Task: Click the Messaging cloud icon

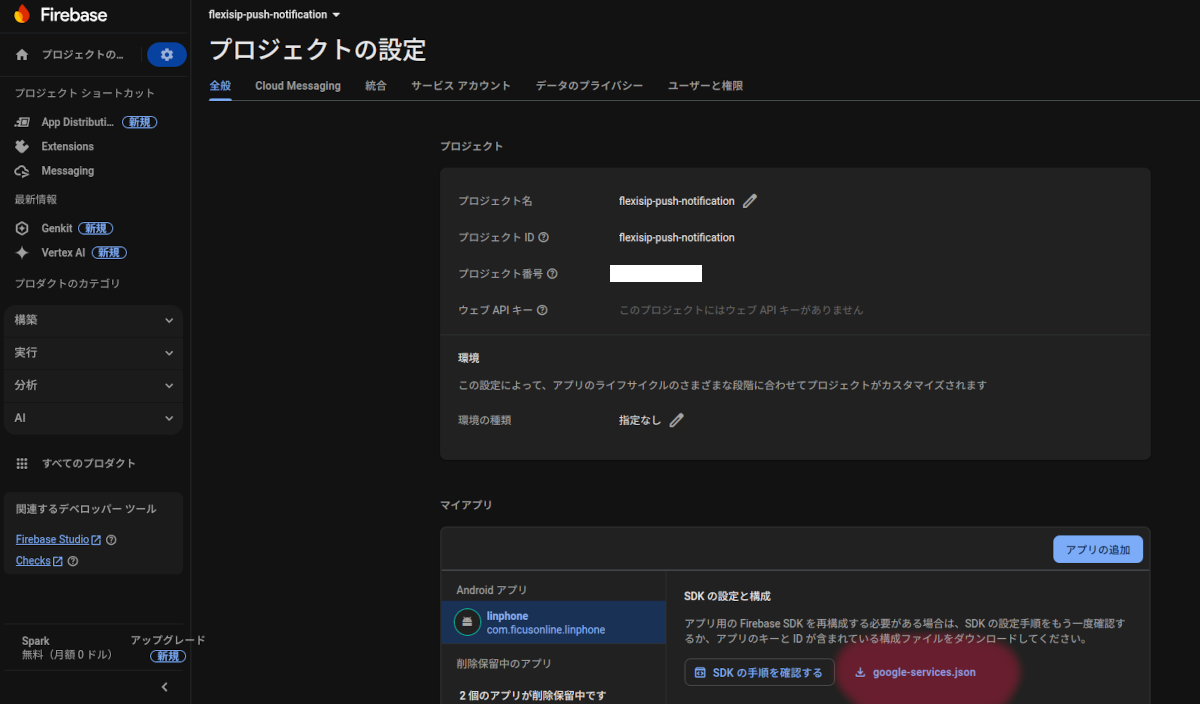Action: 22,171
